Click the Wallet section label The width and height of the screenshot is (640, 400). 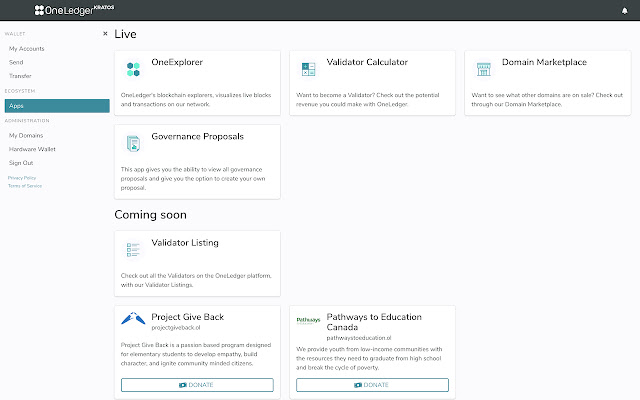15,34
